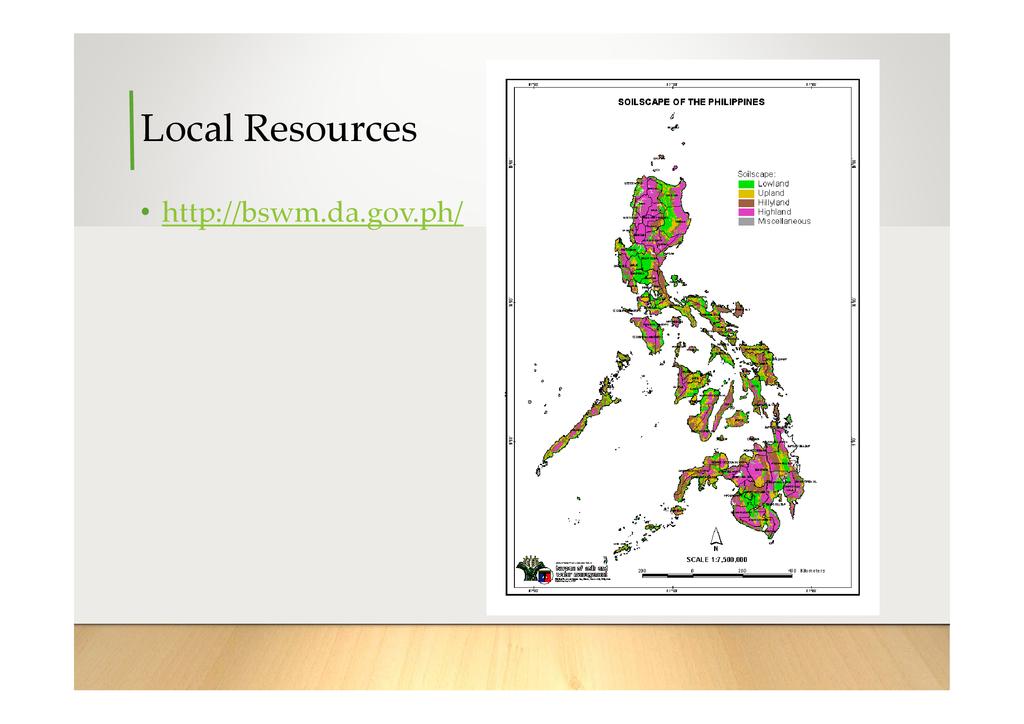This screenshot has height=724, width=1024.
Task: Click the bullet point before the link
Action: click(x=145, y=213)
